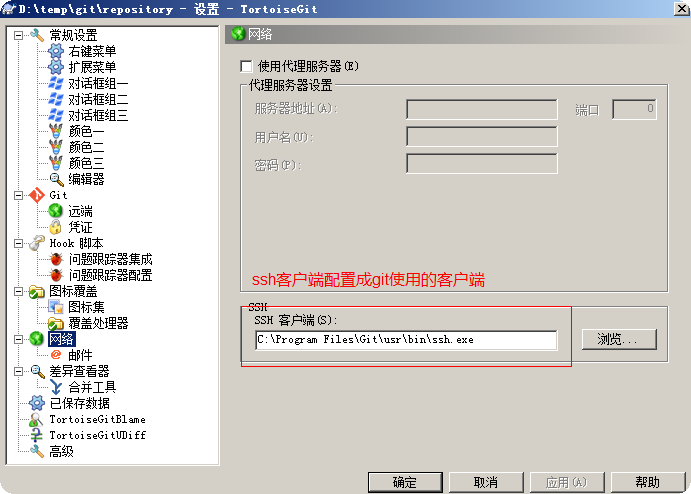Enable the 使用代理服务器 checkbox
The height and width of the screenshot is (494, 691).
pyautogui.click(x=246, y=67)
